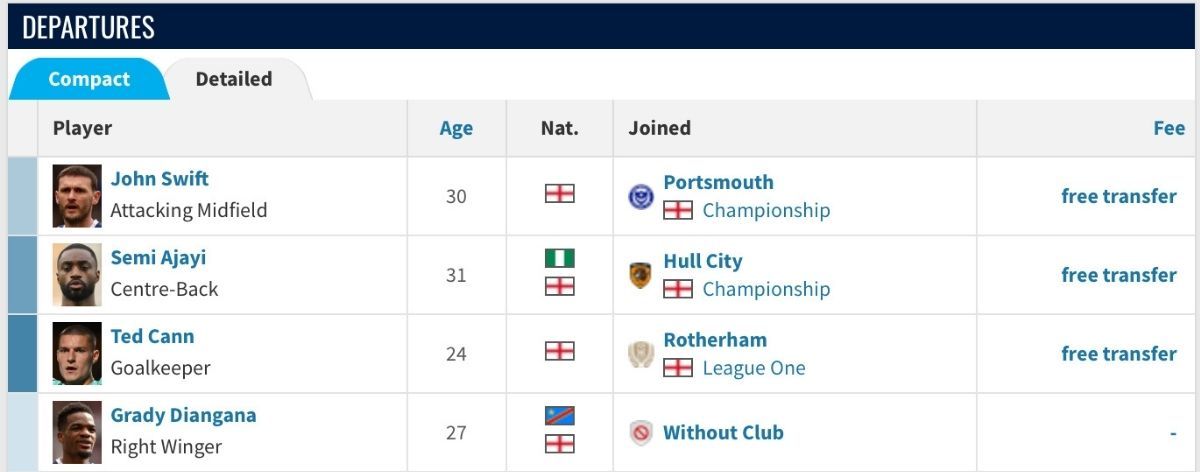
Task: Open Ted Cann's player thumbnail photo
Action: (x=77, y=354)
